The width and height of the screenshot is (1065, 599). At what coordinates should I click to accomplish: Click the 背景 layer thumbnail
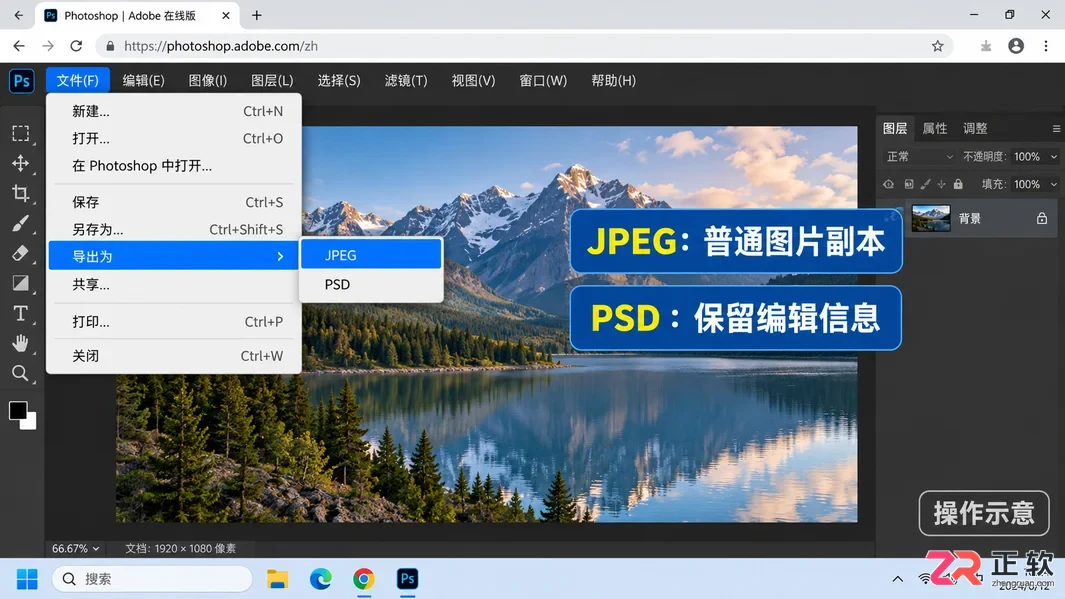(x=931, y=219)
